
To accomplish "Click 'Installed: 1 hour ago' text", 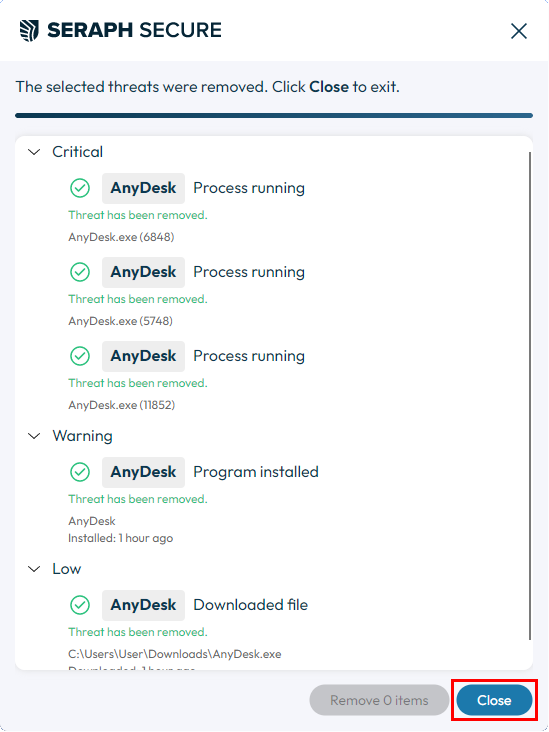I will coord(120,538).
